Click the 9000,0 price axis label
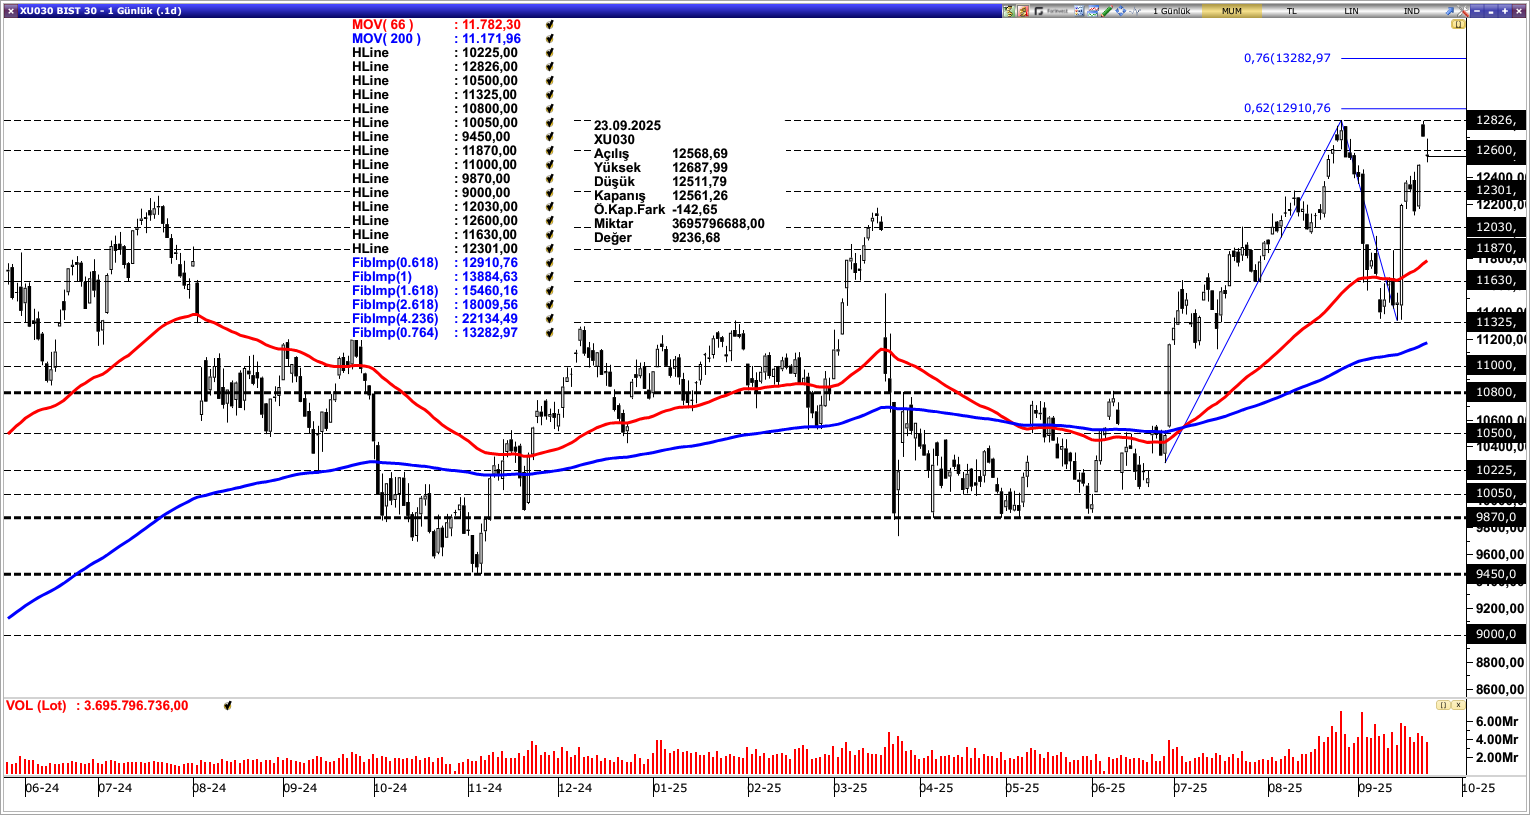The width and height of the screenshot is (1530, 815). point(1495,634)
